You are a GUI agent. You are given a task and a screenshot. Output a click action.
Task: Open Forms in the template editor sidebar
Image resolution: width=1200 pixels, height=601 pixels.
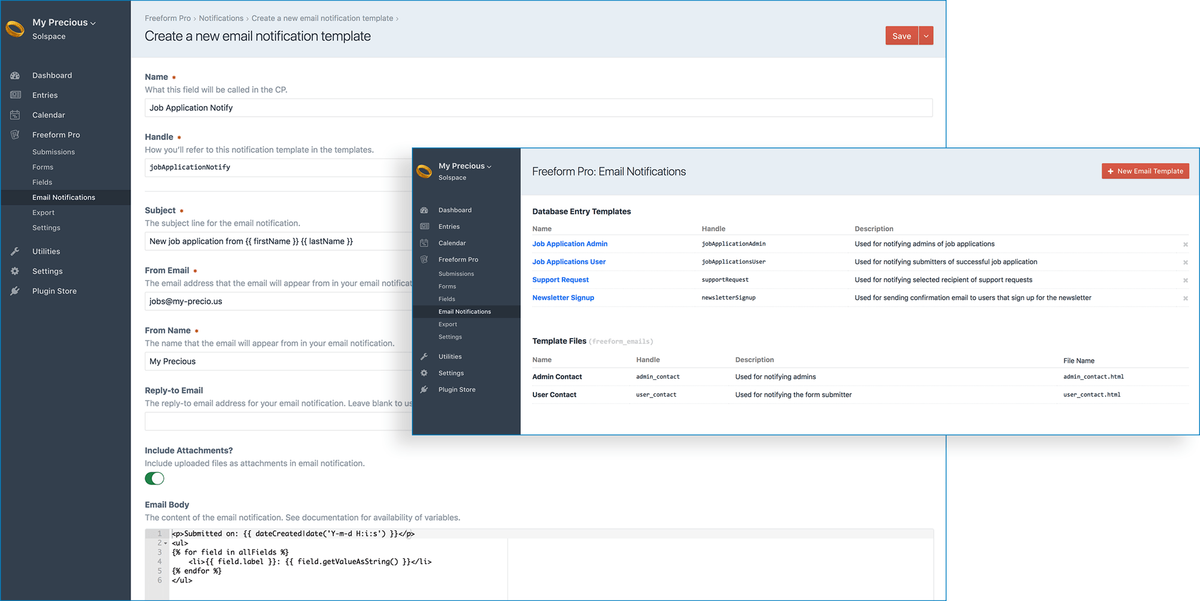point(42,167)
